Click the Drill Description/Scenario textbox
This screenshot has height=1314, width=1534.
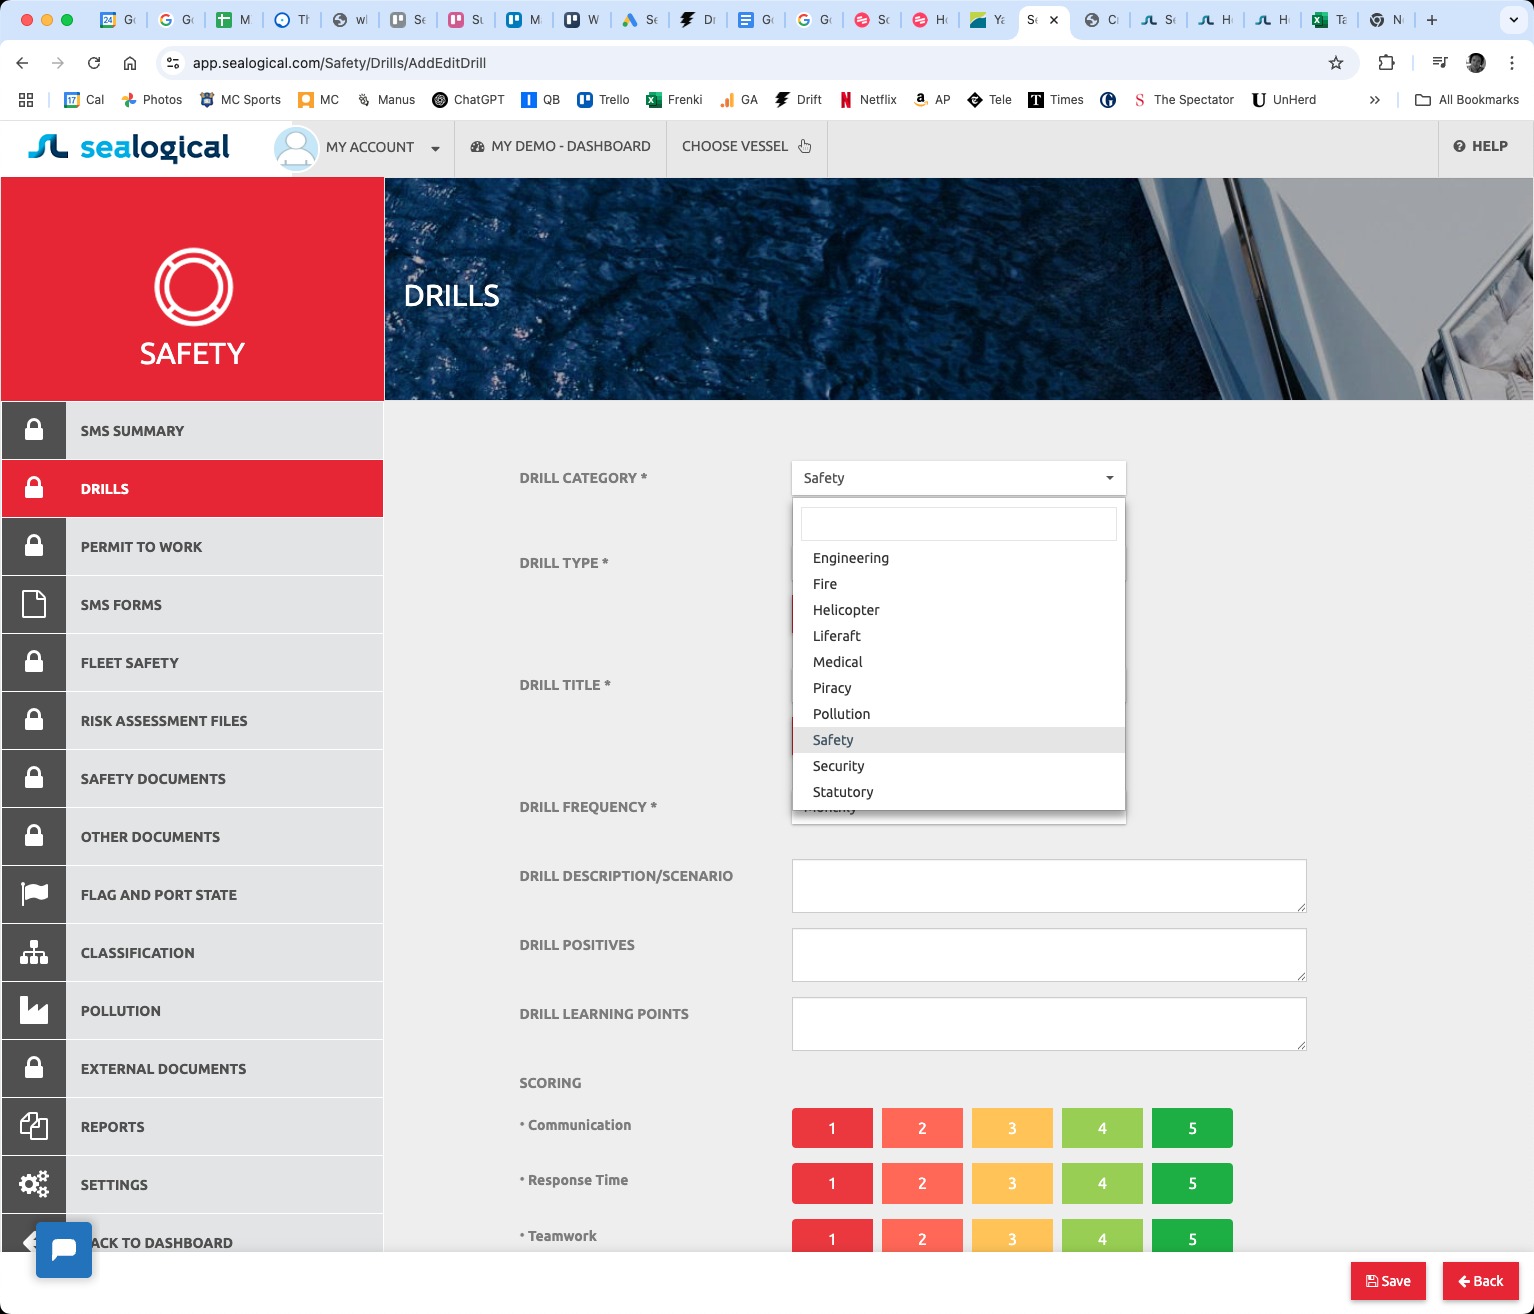[x=1049, y=886]
